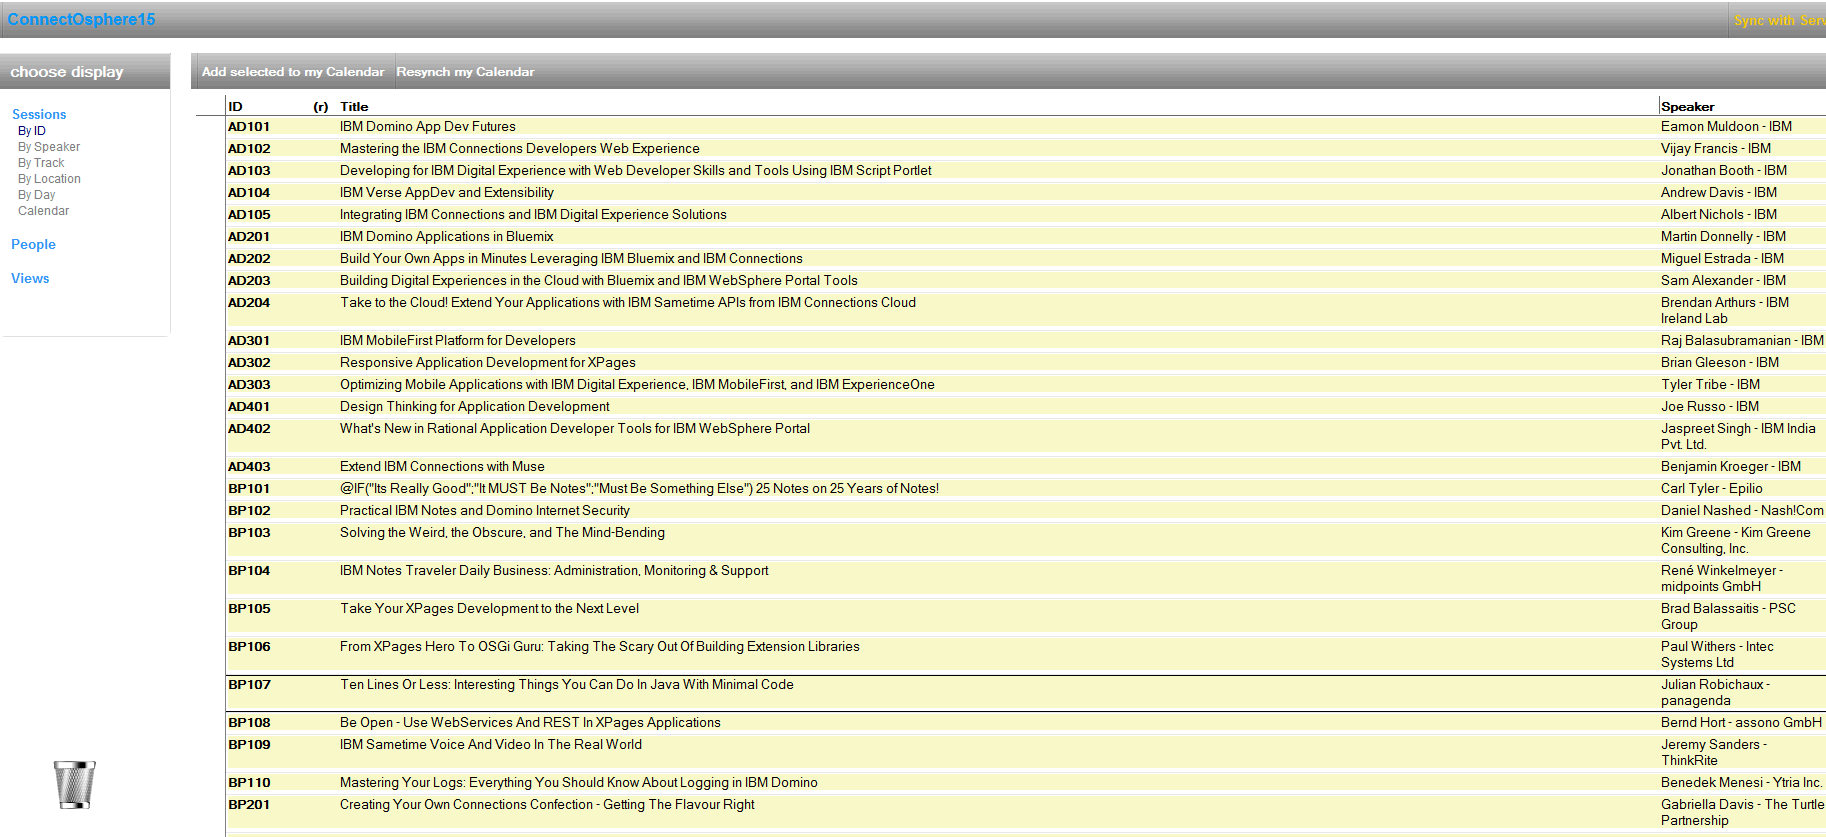Image resolution: width=1826 pixels, height=837 pixels.
Task: Show sessions By Track
Action: coord(41,163)
